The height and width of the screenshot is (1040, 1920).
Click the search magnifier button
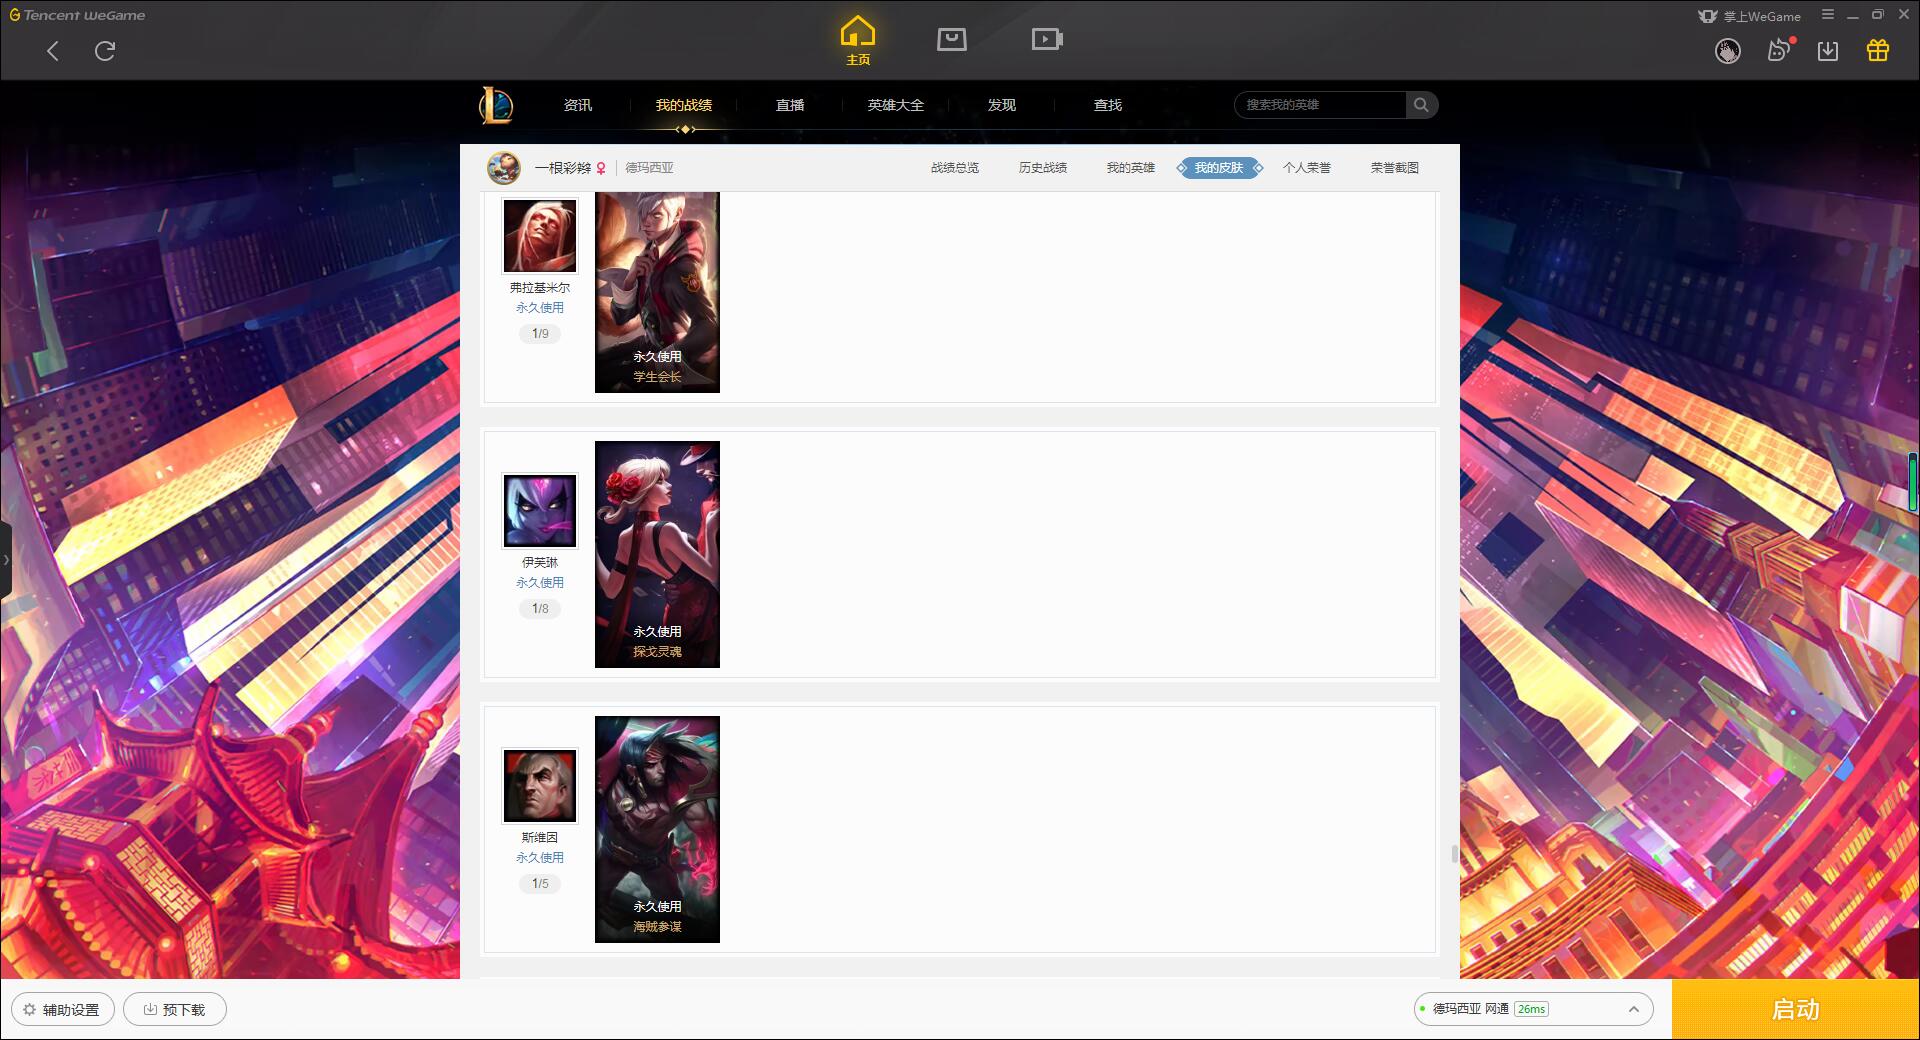1421,105
